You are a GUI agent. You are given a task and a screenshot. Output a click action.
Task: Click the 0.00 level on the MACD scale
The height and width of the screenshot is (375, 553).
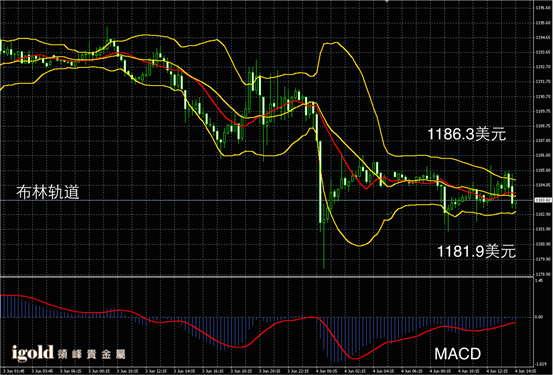pos(540,317)
